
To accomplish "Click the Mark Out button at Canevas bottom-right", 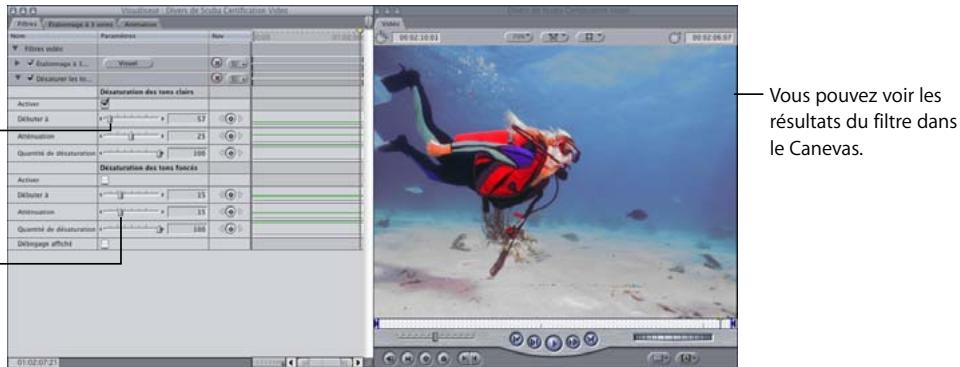I will [x=686, y=357].
